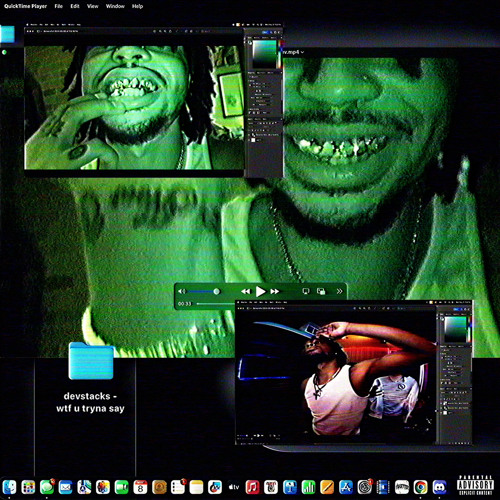Viewport: 500px width, 500px height.
Task: Click the AirPlay icon in the player controls
Action: click(x=306, y=291)
